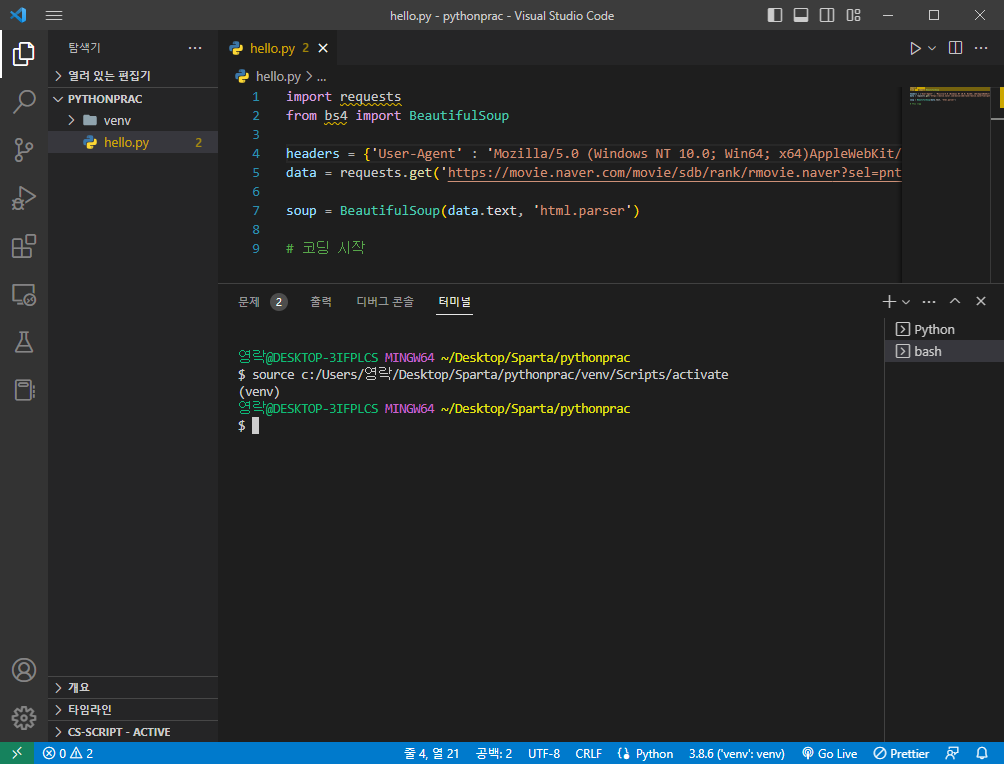Open the Extensions view

tap(24, 246)
